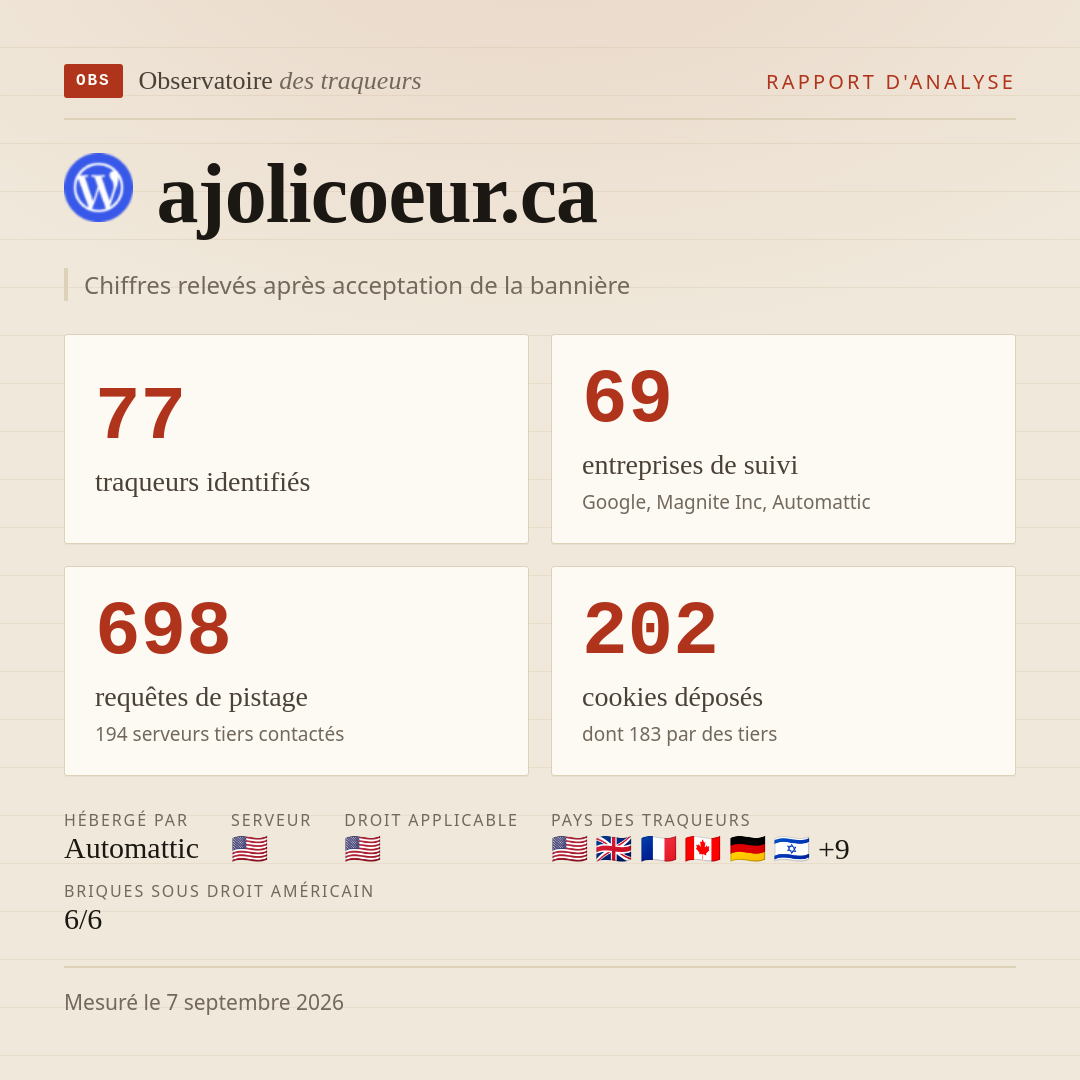Click the 202 value in the cookies déposés card
1080x1080 pixels.
pyautogui.click(x=650, y=629)
